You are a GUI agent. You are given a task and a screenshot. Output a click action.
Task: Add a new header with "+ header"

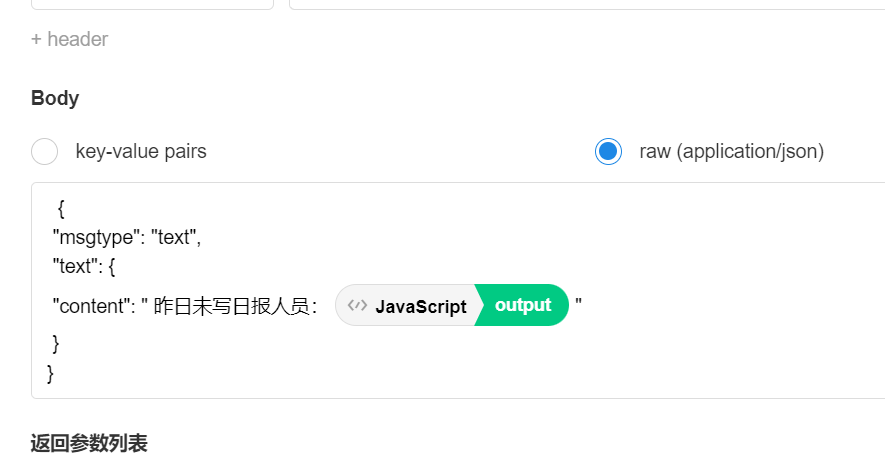(x=69, y=39)
